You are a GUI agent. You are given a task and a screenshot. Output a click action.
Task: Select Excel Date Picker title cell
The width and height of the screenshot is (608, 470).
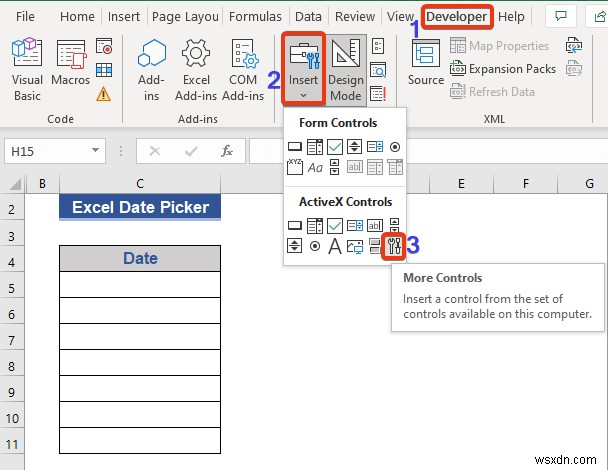coord(140,207)
